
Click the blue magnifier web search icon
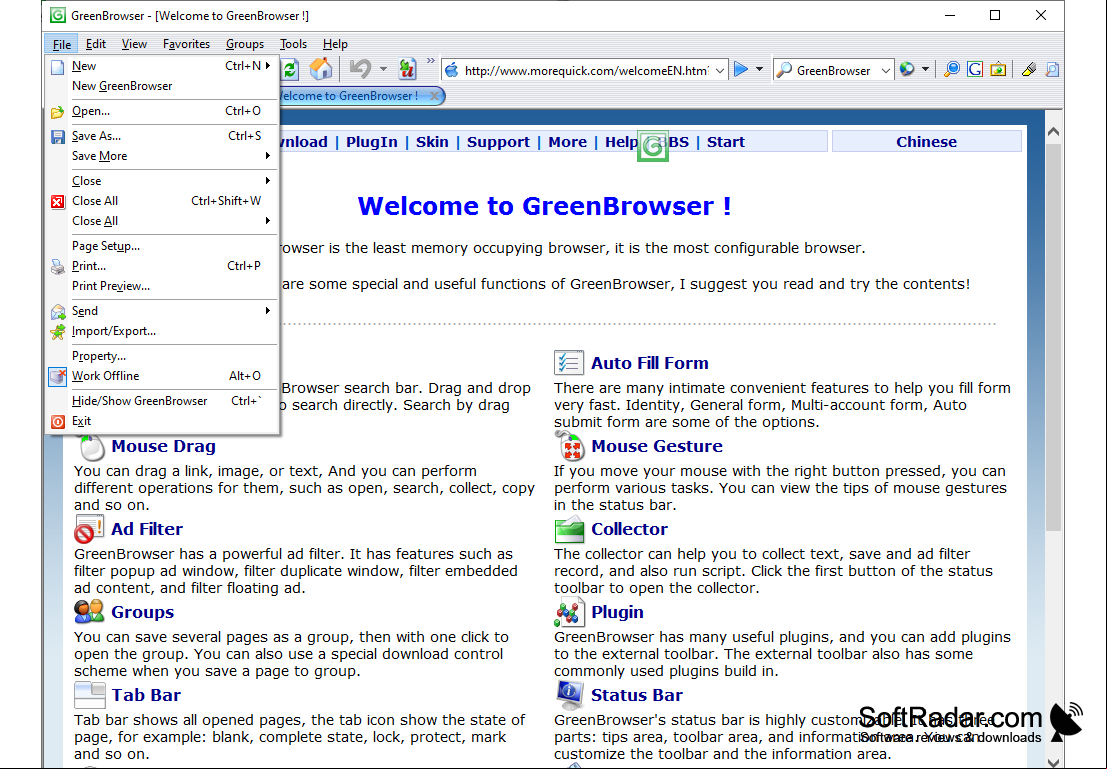[952, 69]
